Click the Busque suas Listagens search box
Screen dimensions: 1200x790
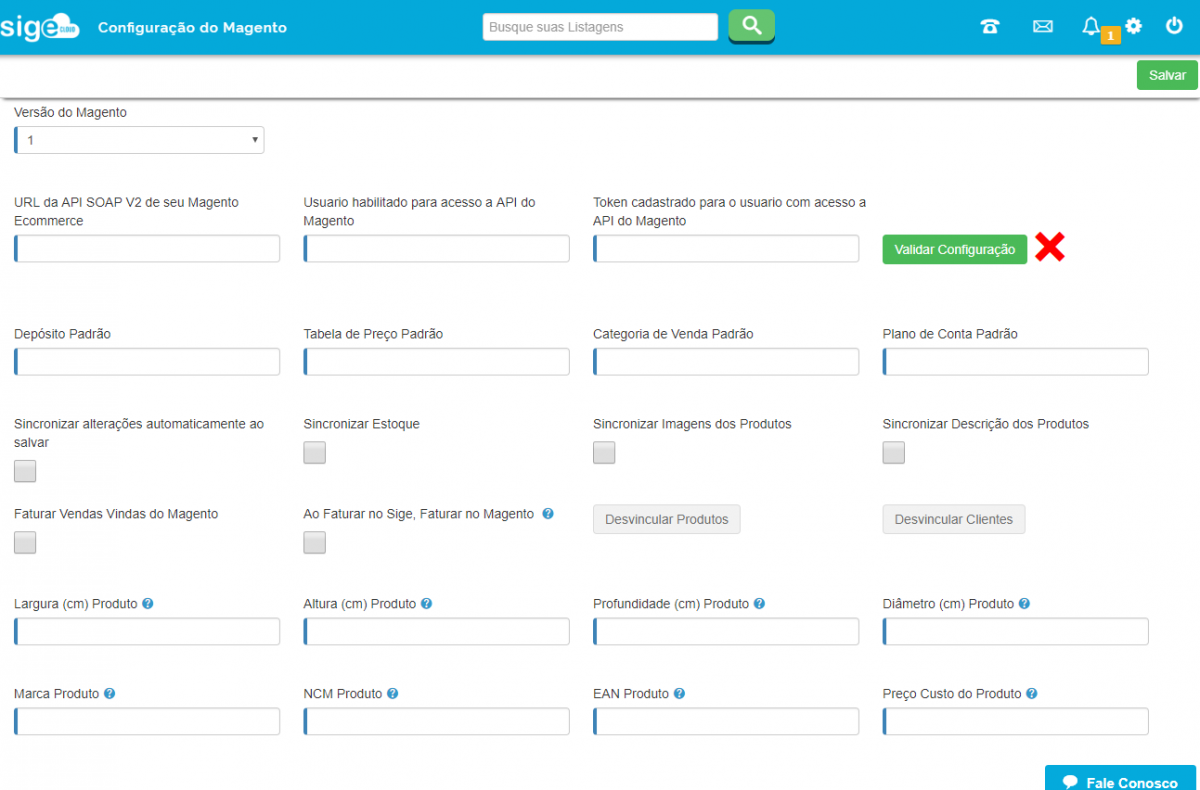point(600,27)
